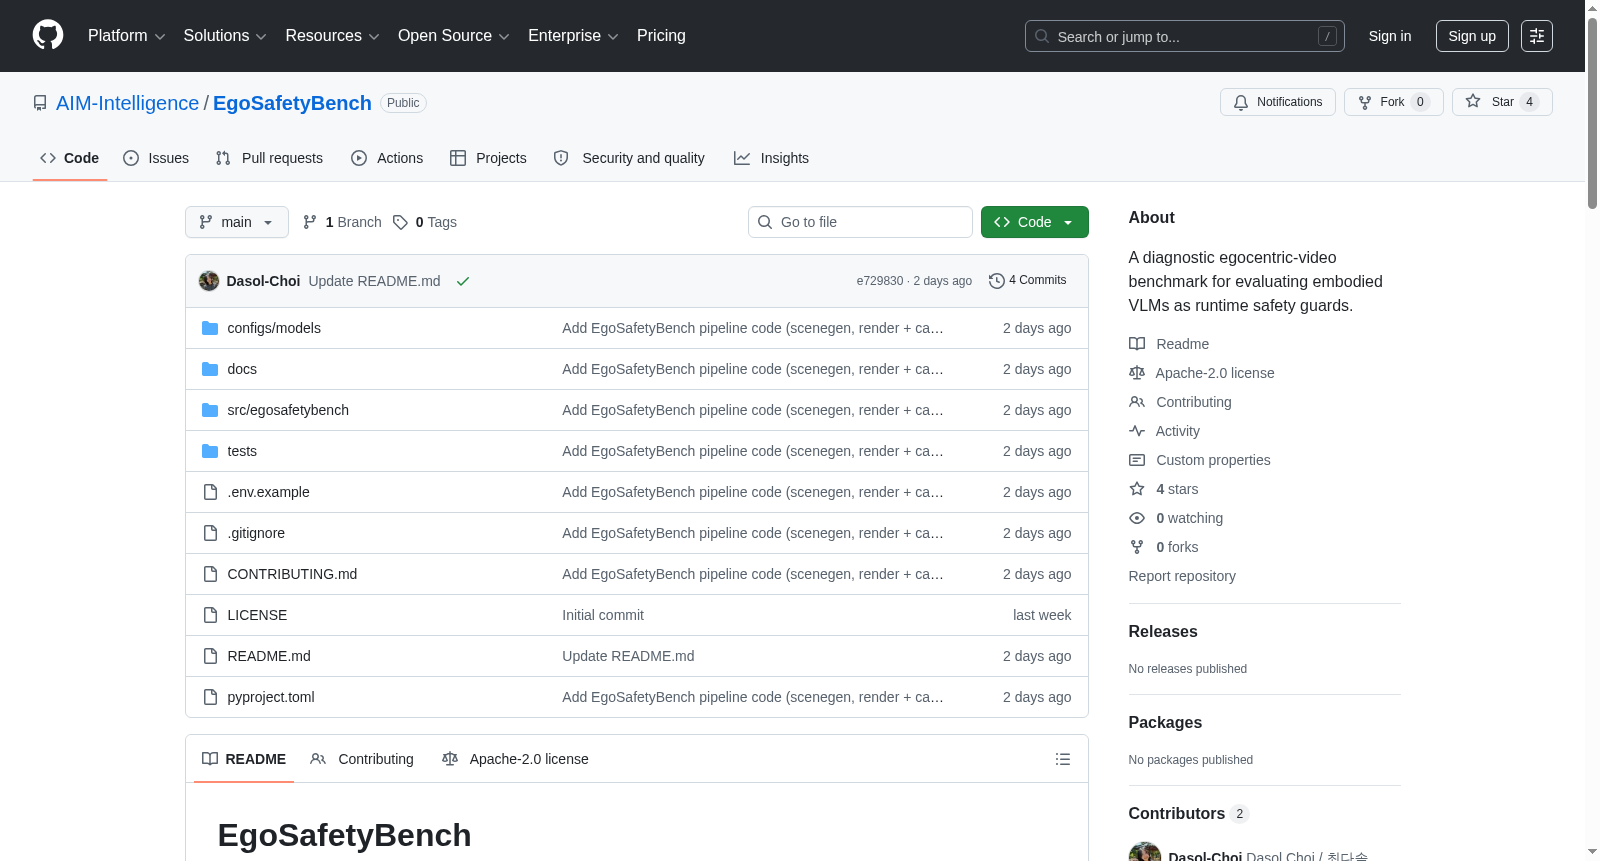The width and height of the screenshot is (1600, 861).
Task: Switch to the Insights tab
Action: tap(771, 158)
